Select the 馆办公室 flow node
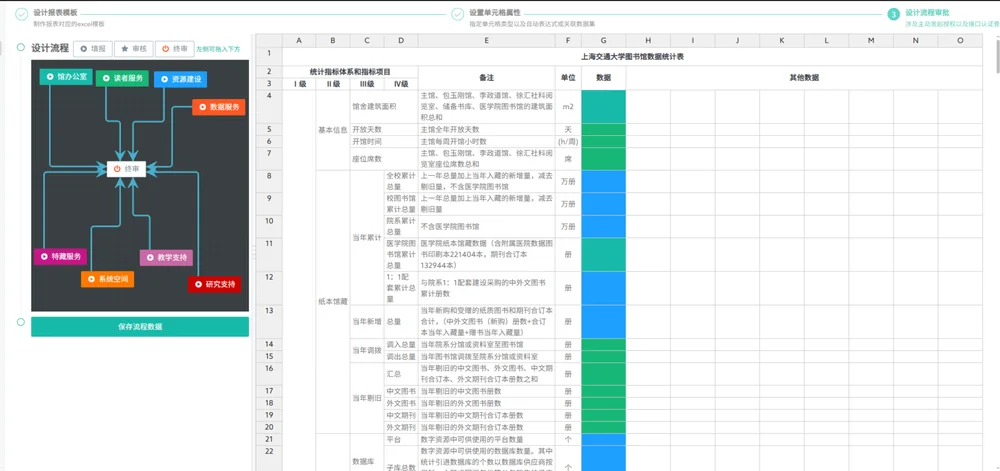The image size is (1000, 471). 66,76
